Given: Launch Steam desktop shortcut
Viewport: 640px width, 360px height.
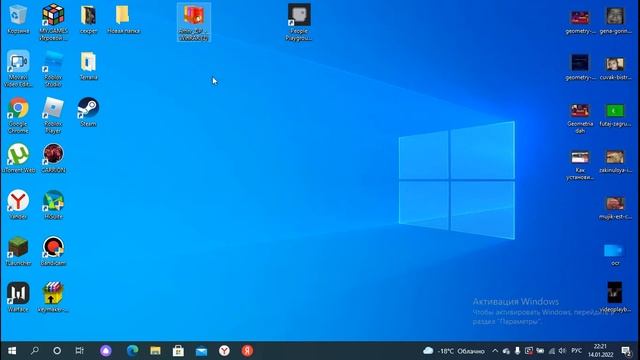Looking at the screenshot, I should (88, 112).
